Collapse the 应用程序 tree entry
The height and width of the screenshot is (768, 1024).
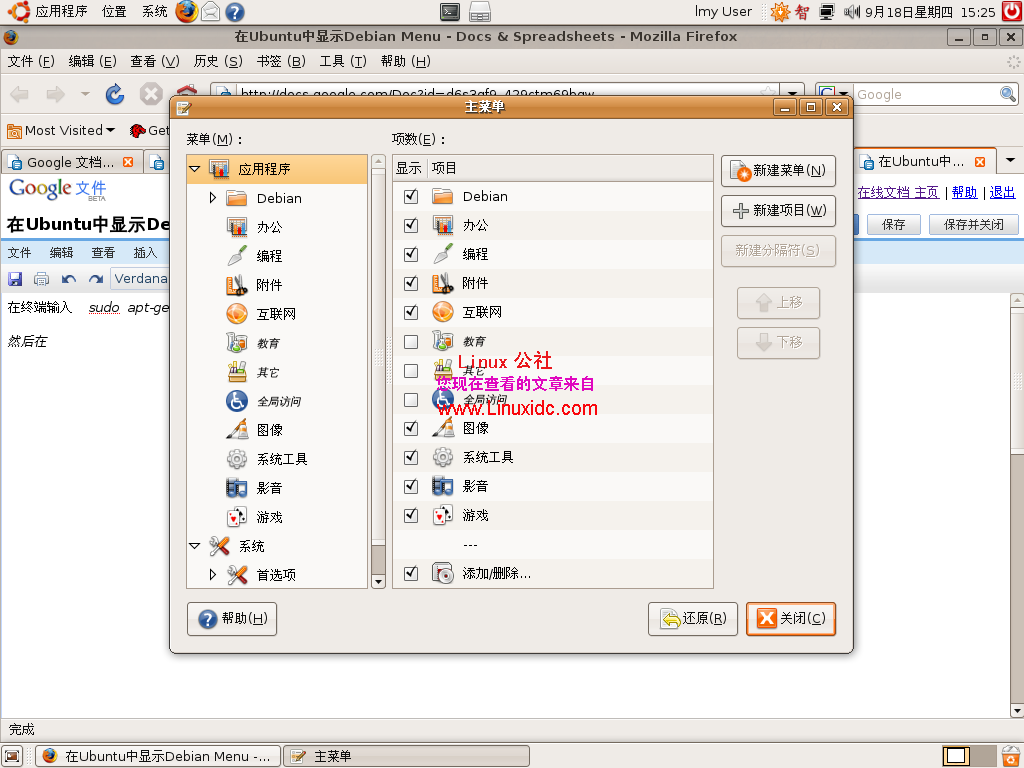[196, 169]
